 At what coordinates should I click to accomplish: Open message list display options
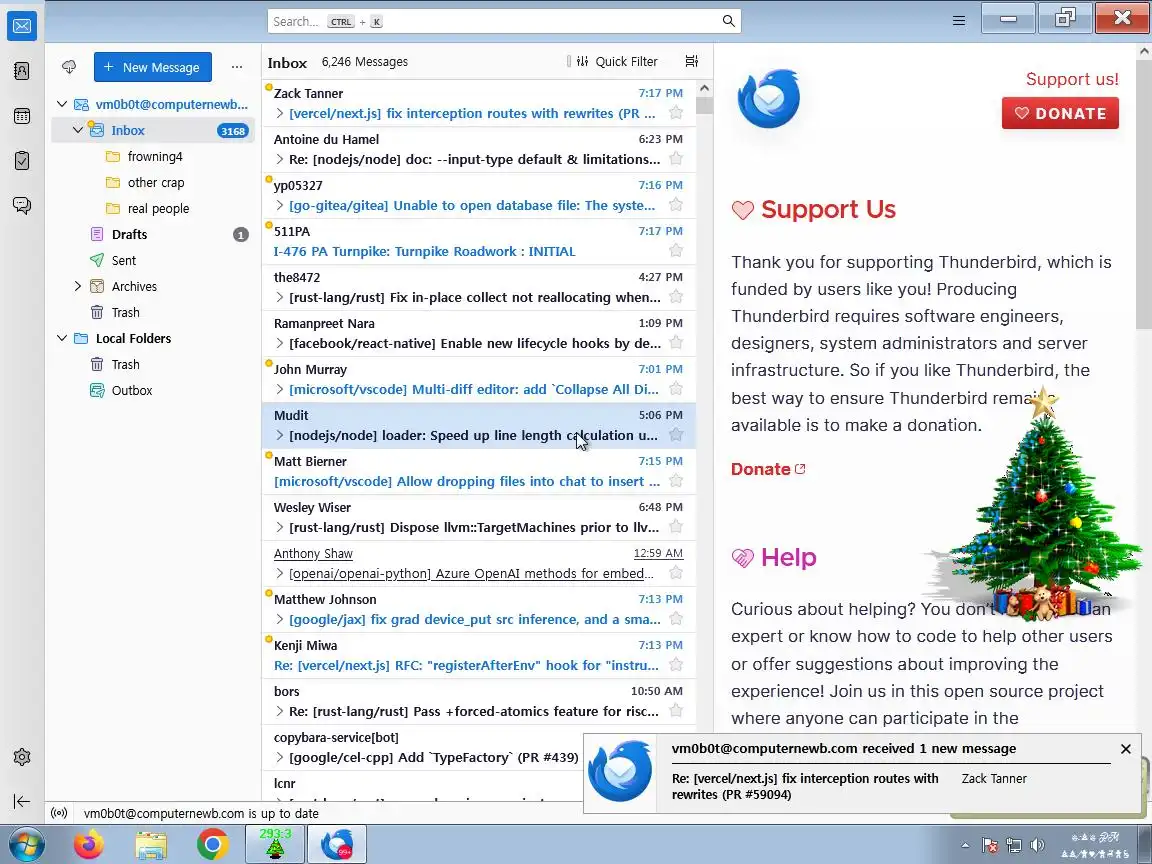(x=691, y=61)
